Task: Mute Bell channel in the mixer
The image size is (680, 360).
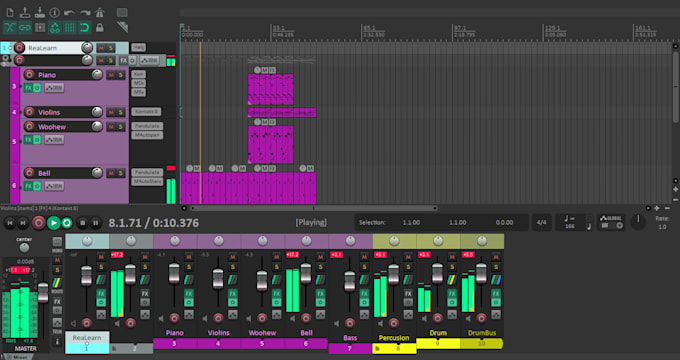Action: [x=320, y=257]
